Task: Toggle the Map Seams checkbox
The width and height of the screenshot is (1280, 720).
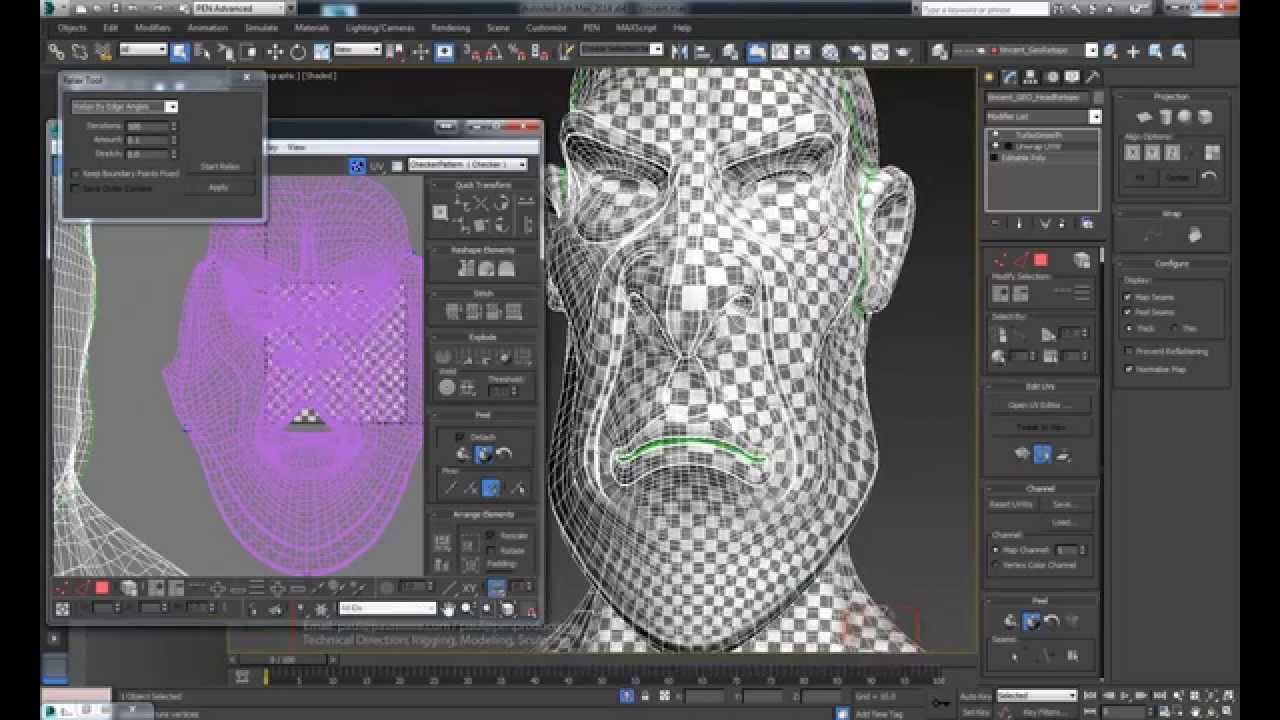Action: pyautogui.click(x=1129, y=297)
